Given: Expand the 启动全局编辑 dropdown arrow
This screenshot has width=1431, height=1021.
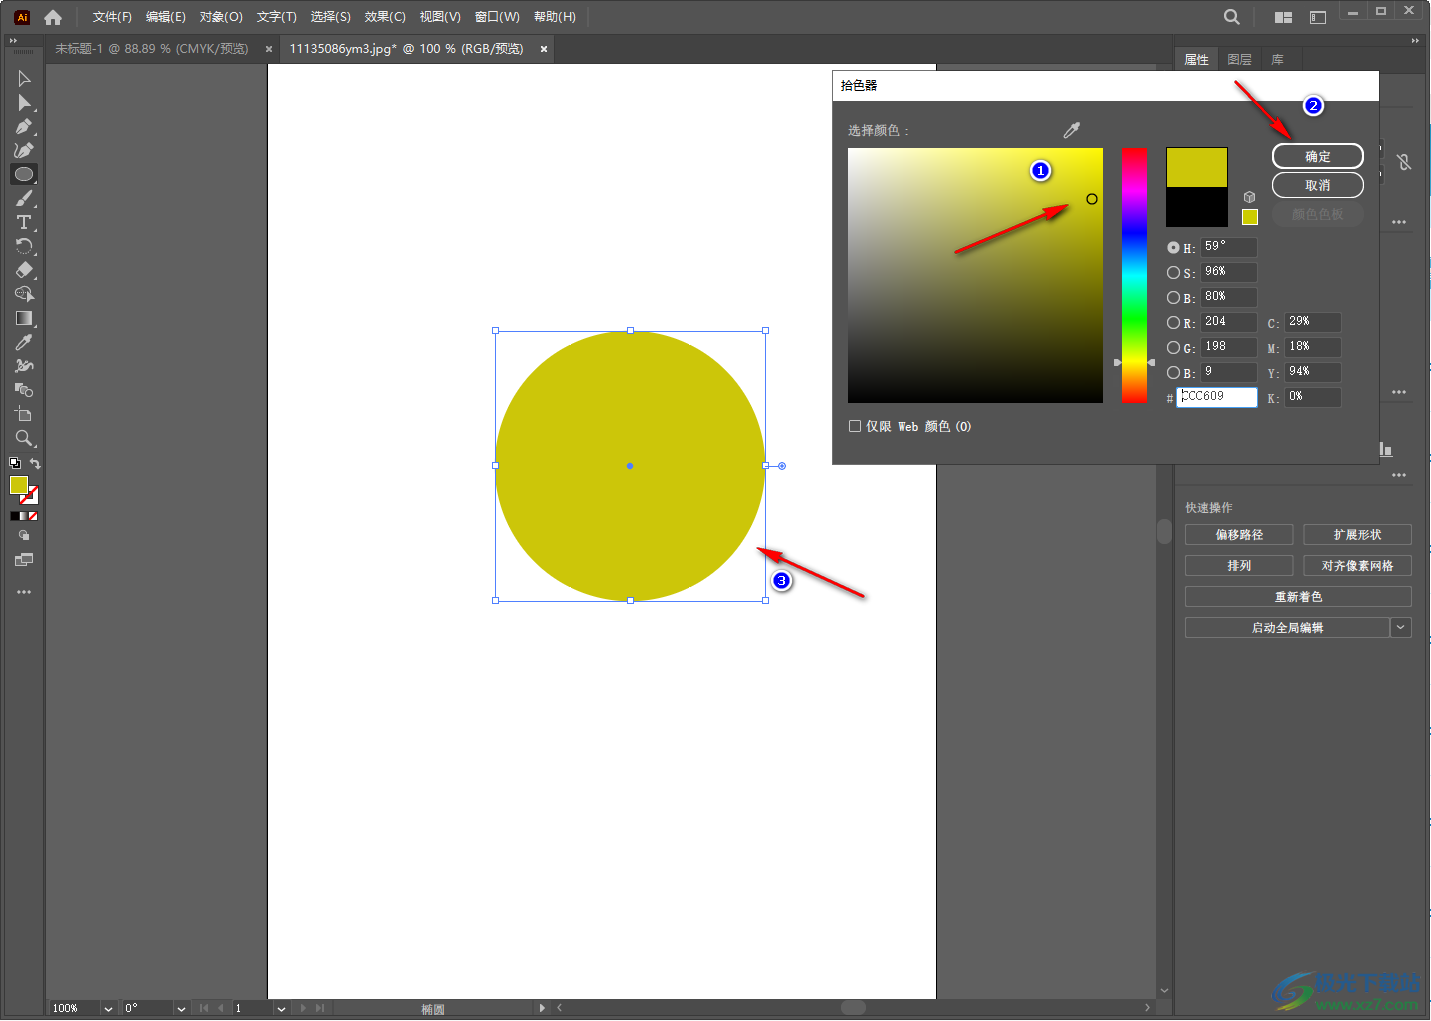Looking at the screenshot, I should click(1400, 628).
